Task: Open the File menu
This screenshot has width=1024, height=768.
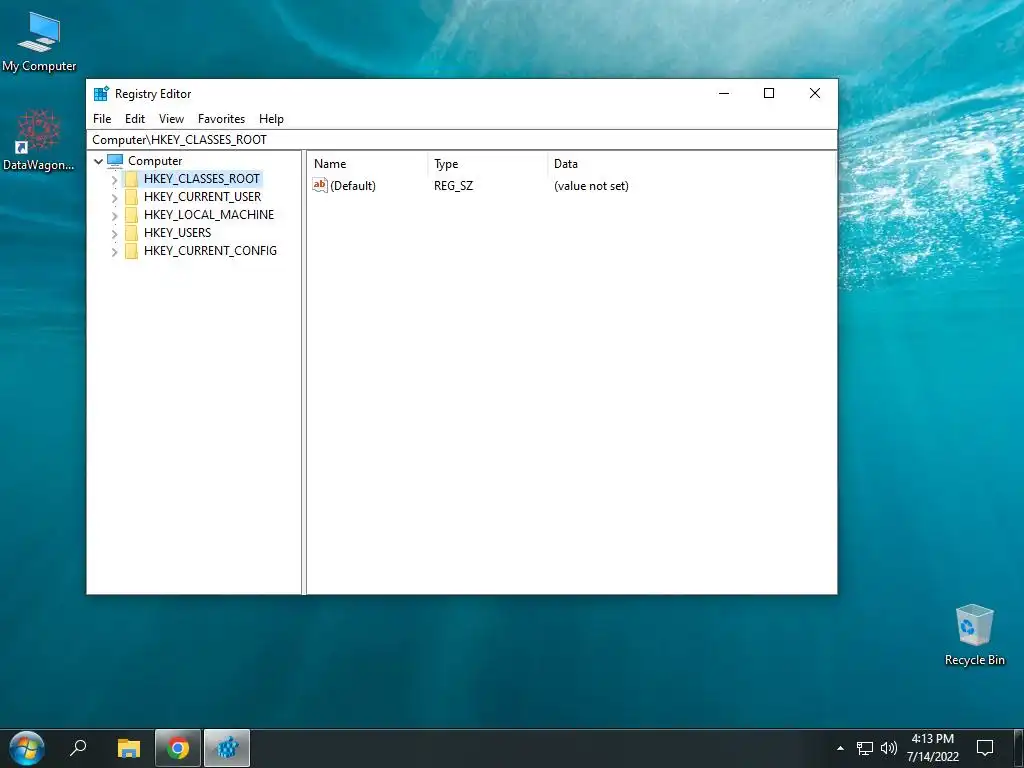Action: [102, 119]
